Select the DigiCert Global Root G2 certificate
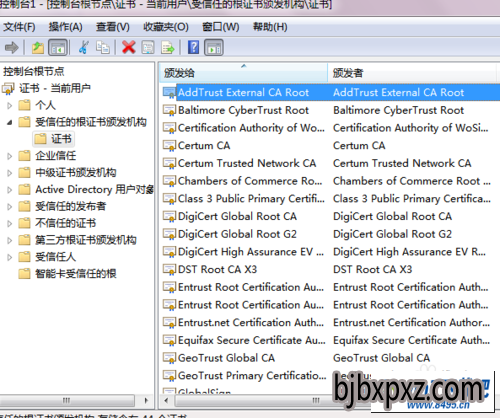The image size is (500, 418). (x=237, y=234)
